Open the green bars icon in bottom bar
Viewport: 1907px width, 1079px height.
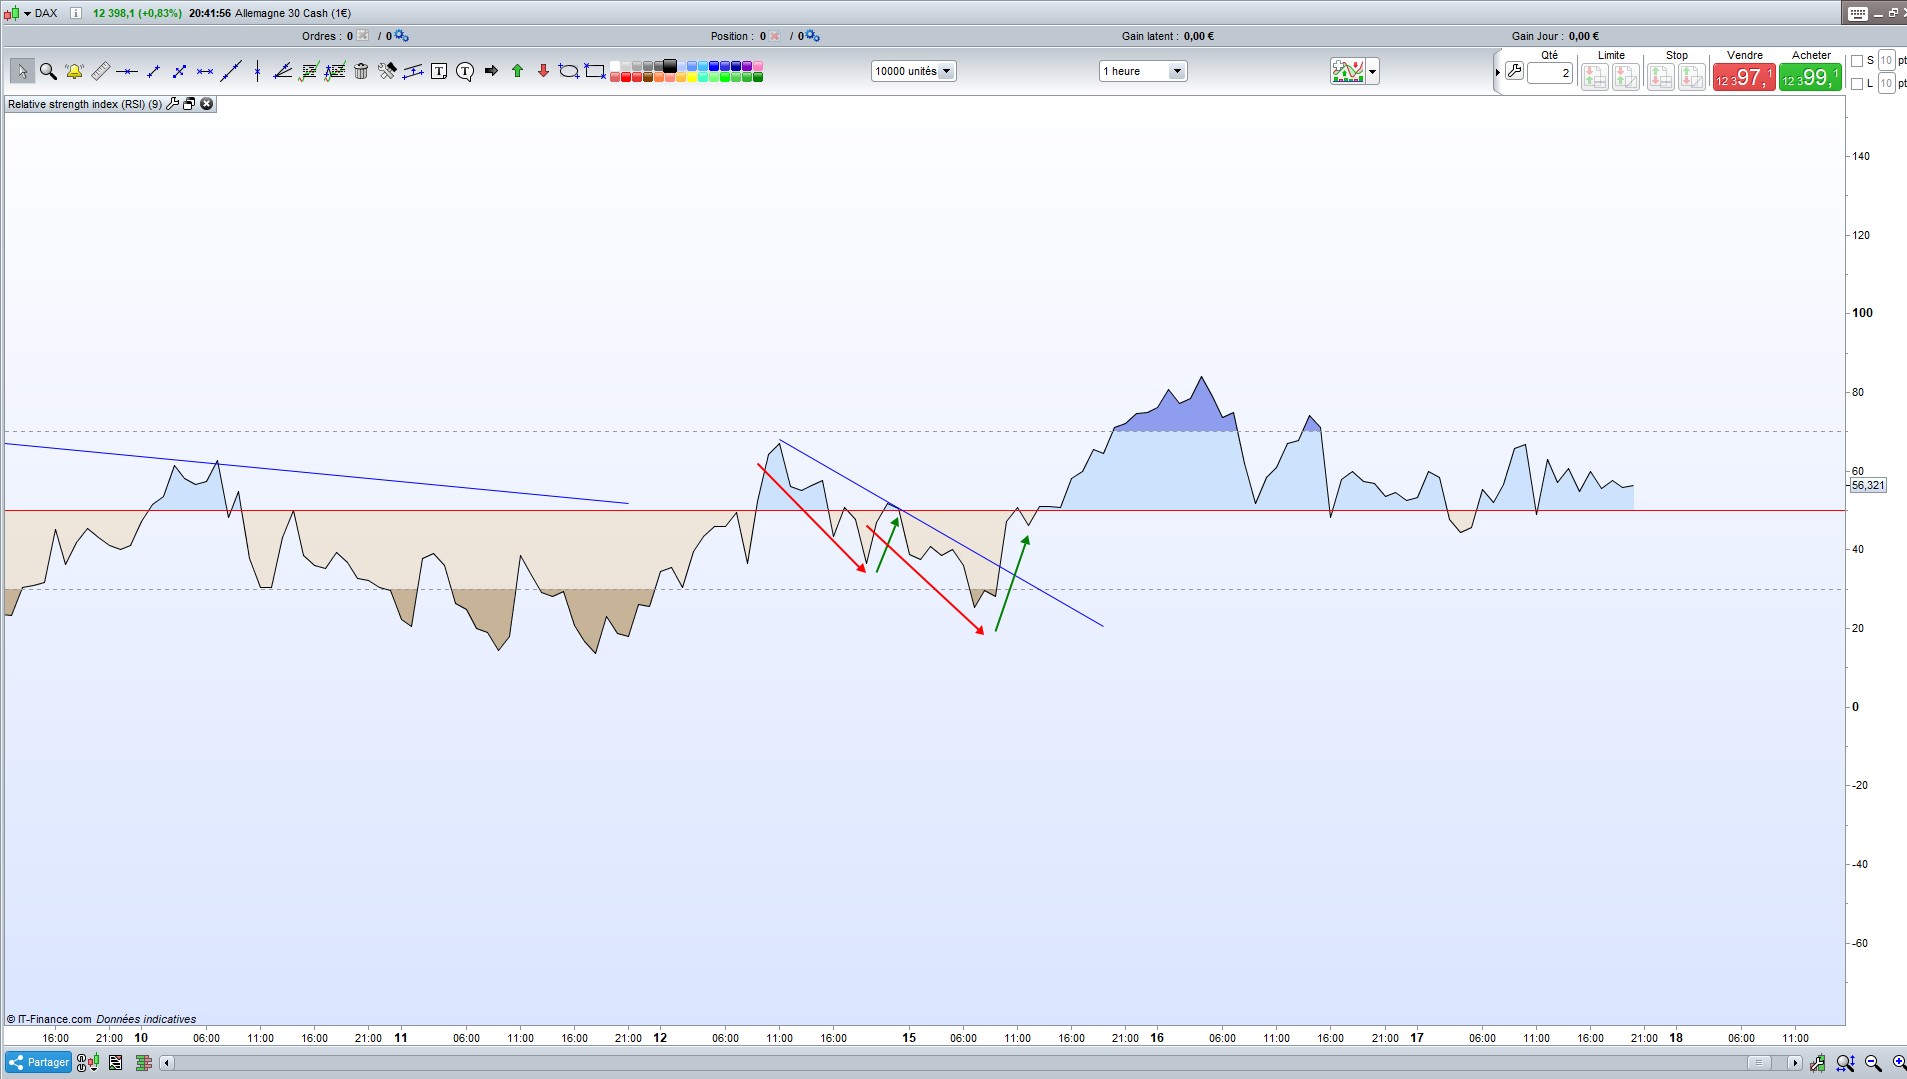(142, 1063)
